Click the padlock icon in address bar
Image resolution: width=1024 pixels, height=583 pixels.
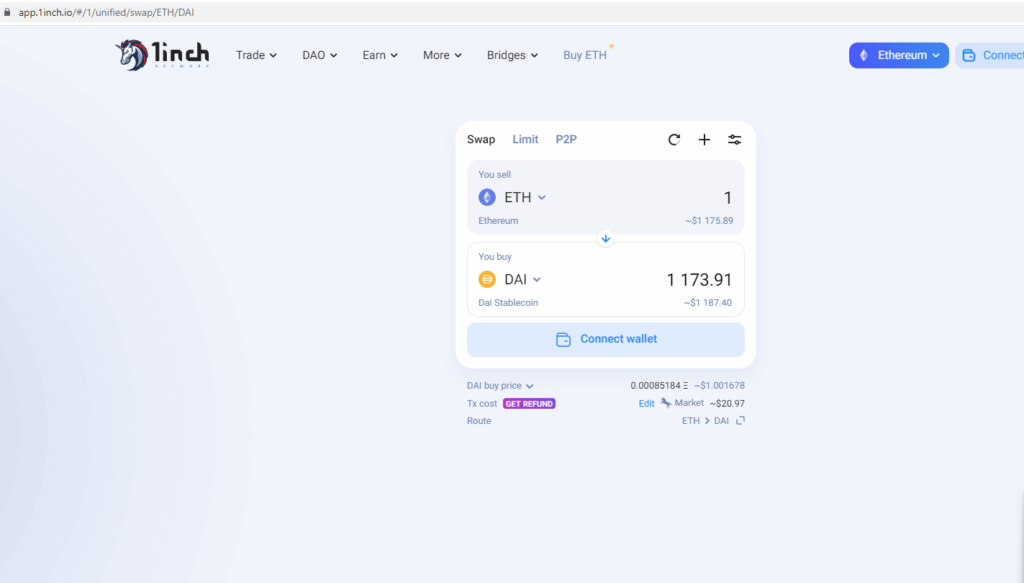[7, 12]
